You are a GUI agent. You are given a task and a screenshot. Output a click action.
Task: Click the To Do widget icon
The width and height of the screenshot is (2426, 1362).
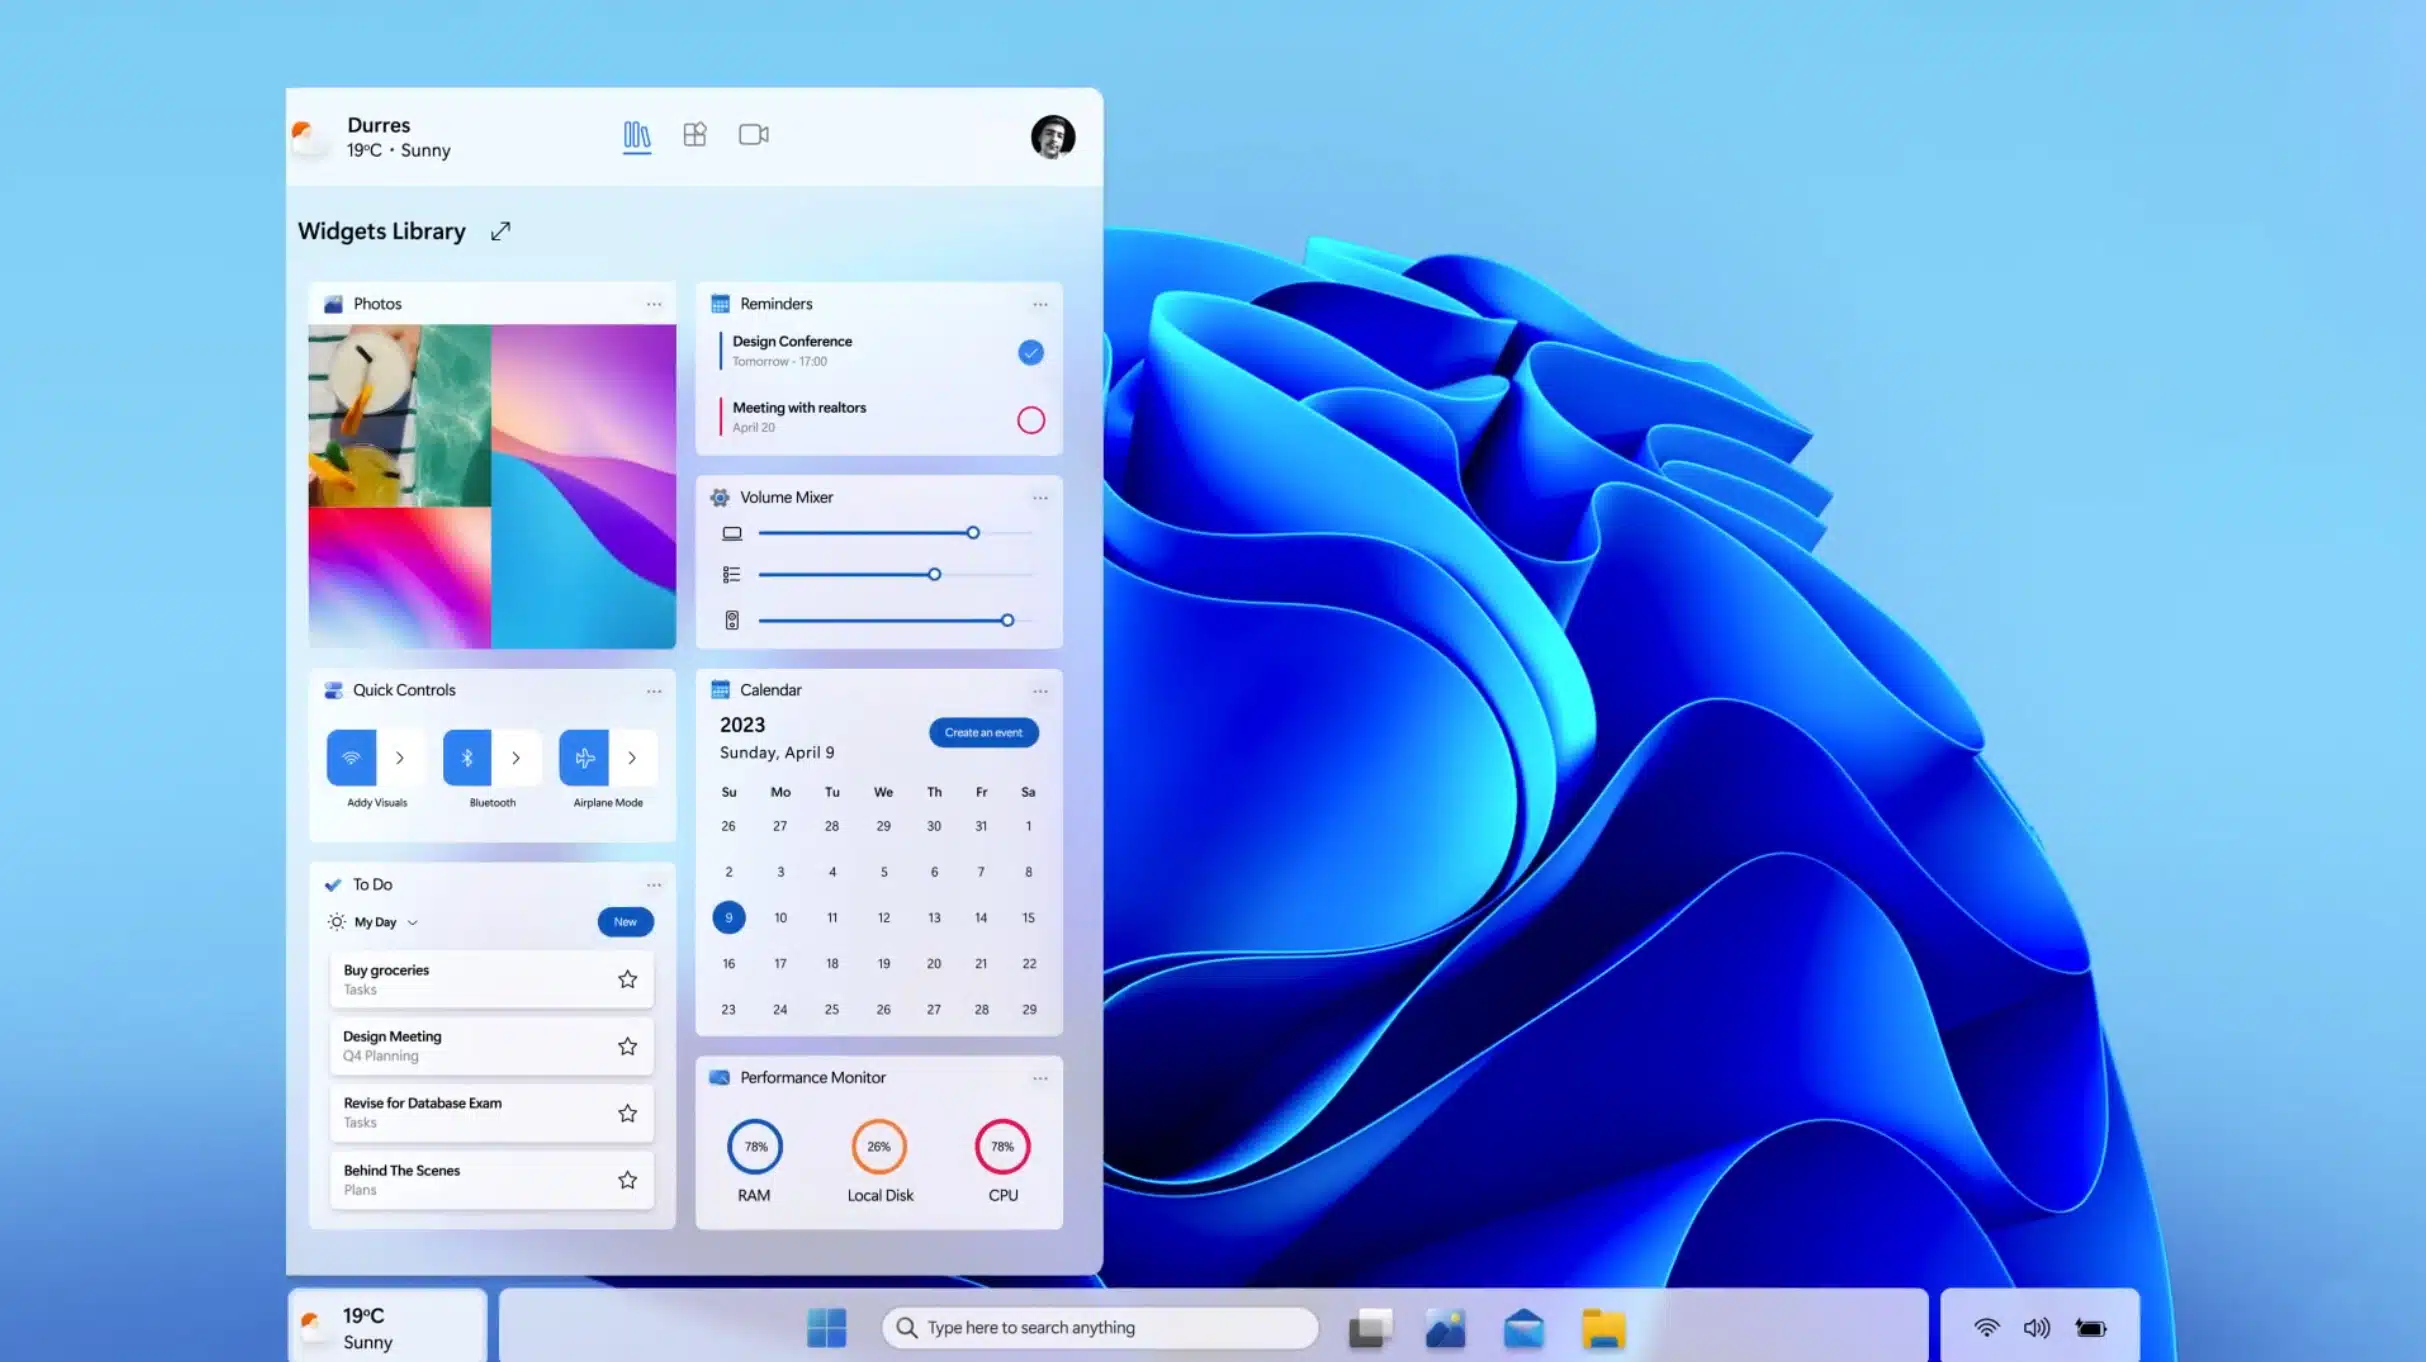pos(332,884)
